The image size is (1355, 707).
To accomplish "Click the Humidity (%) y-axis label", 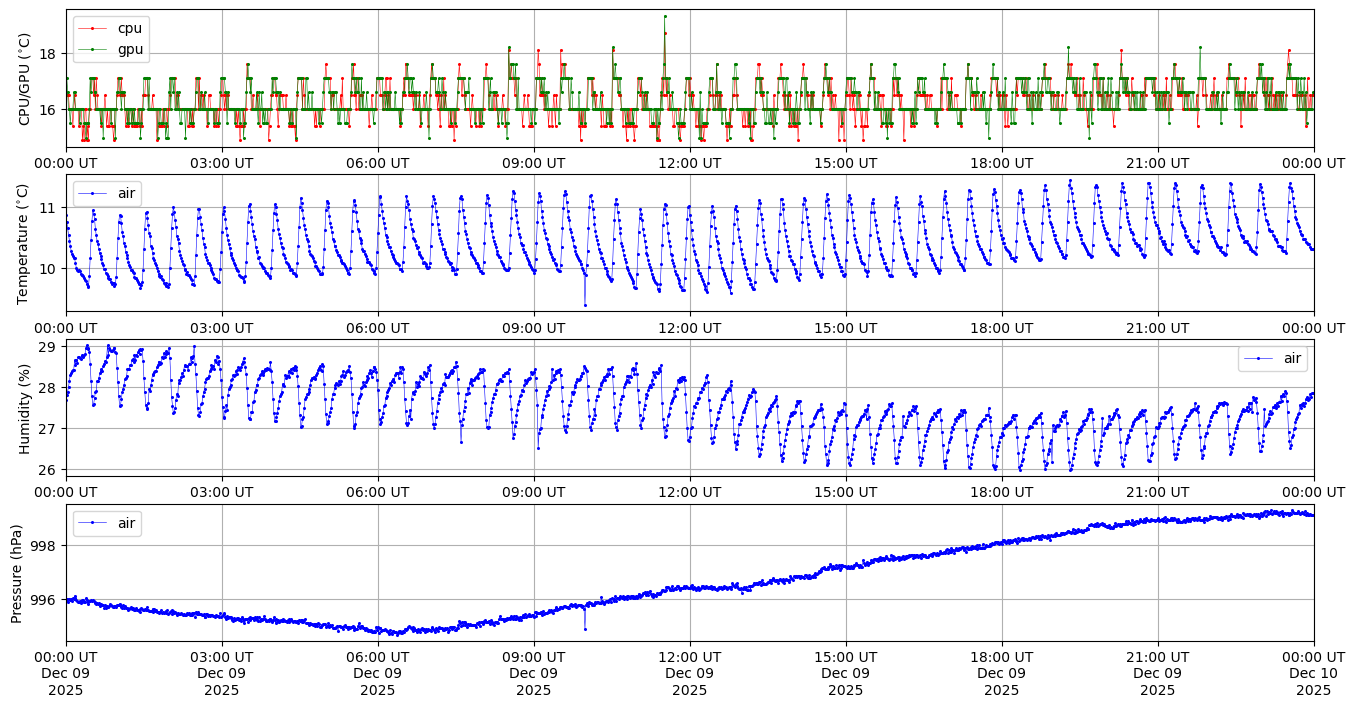I will 25,408.
